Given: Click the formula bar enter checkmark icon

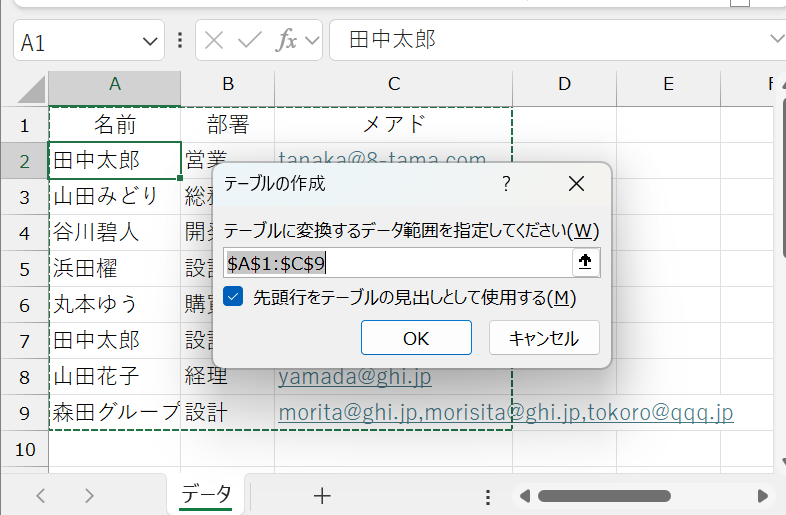Looking at the screenshot, I should pos(250,41).
